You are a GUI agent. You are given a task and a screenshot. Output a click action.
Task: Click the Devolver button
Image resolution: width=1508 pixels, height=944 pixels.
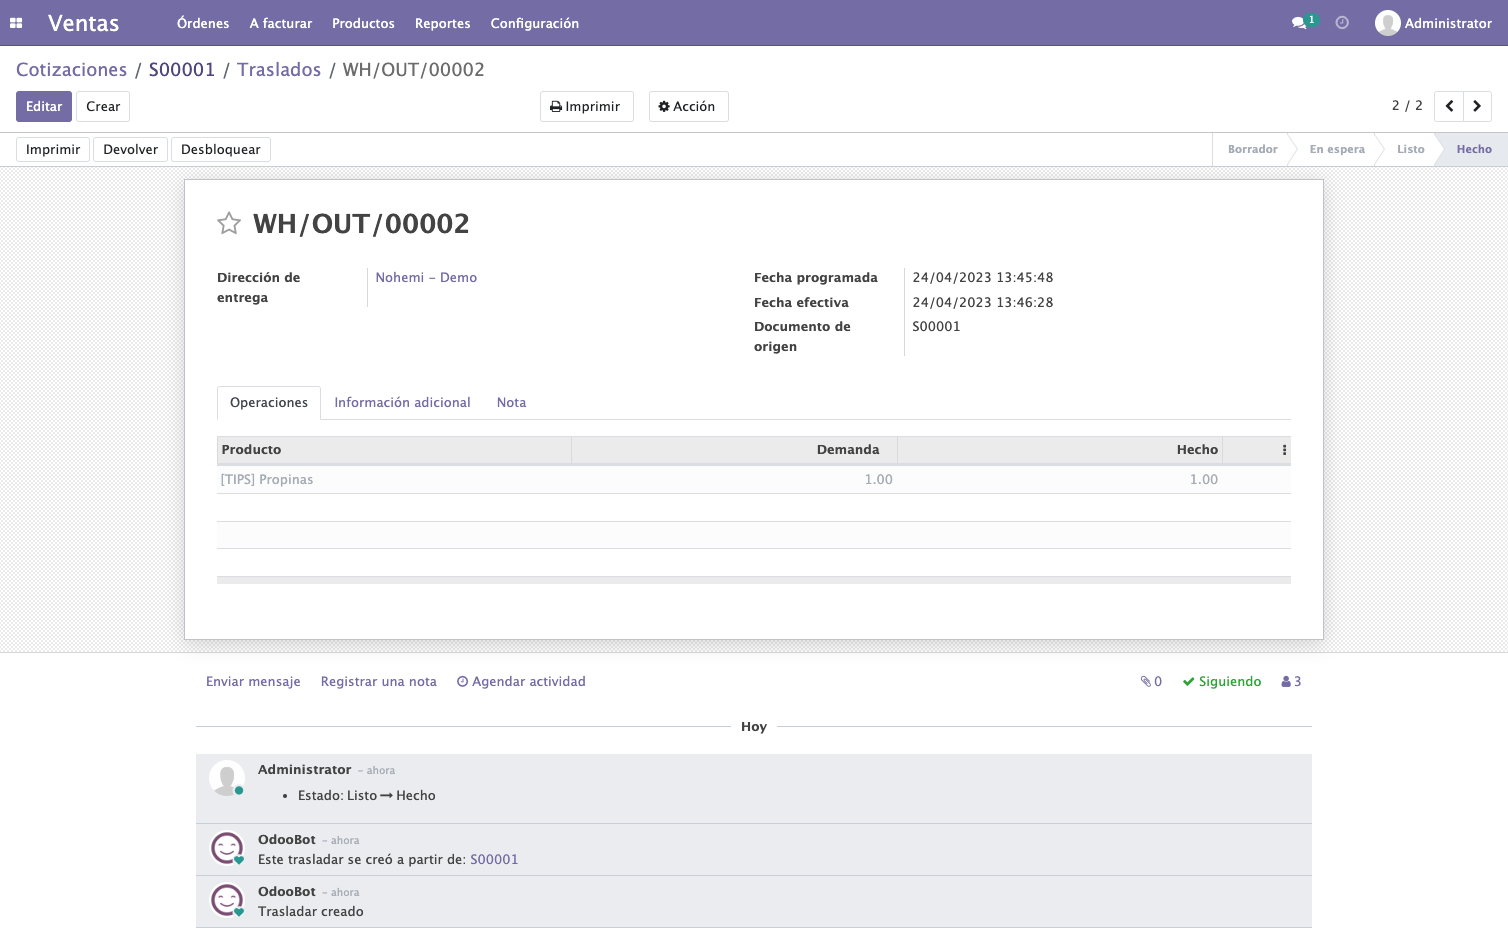point(130,150)
